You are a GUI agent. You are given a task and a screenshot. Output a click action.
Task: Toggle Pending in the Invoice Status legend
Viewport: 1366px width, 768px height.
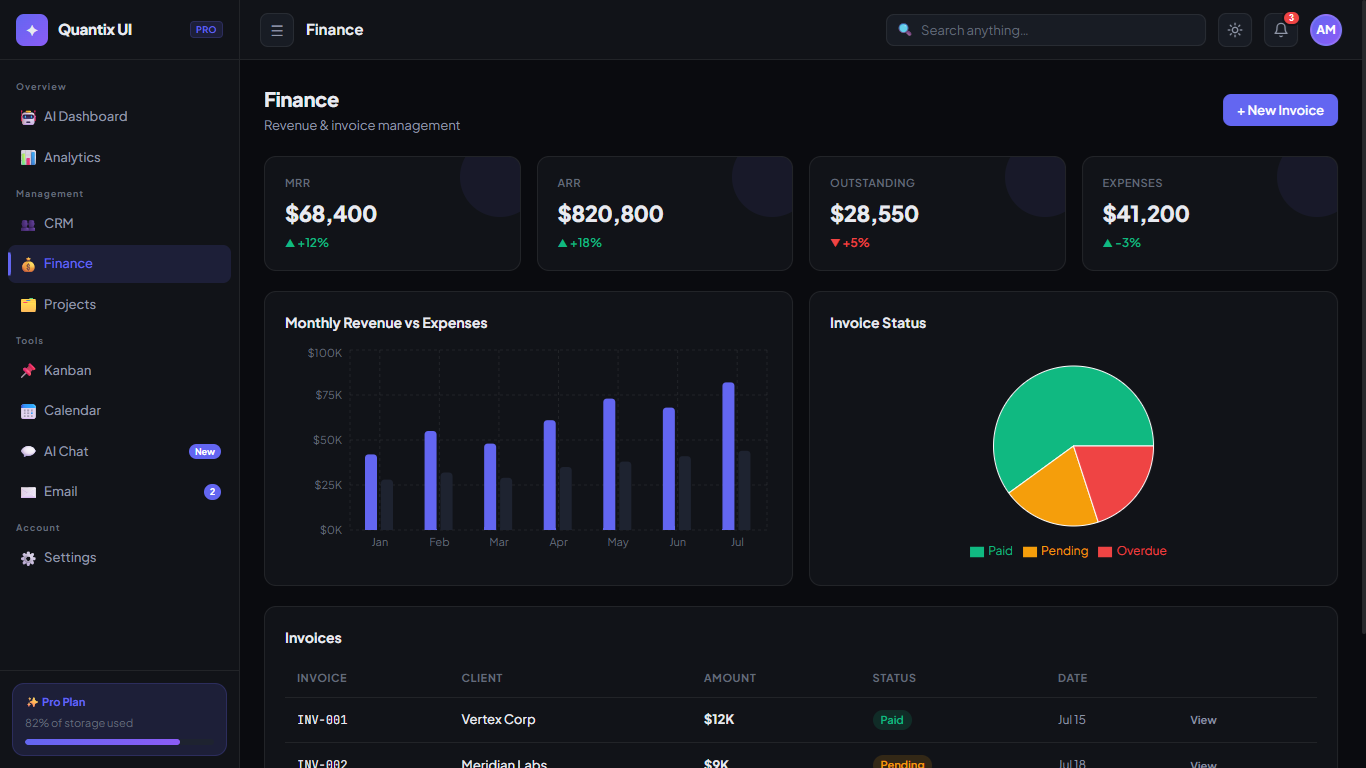1055,551
